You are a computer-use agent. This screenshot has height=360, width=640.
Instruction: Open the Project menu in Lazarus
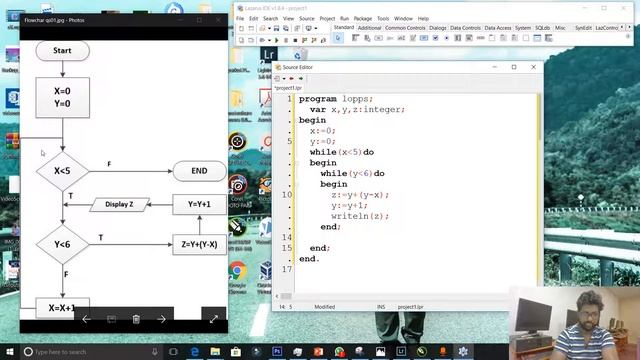click(x=327, y=19)
